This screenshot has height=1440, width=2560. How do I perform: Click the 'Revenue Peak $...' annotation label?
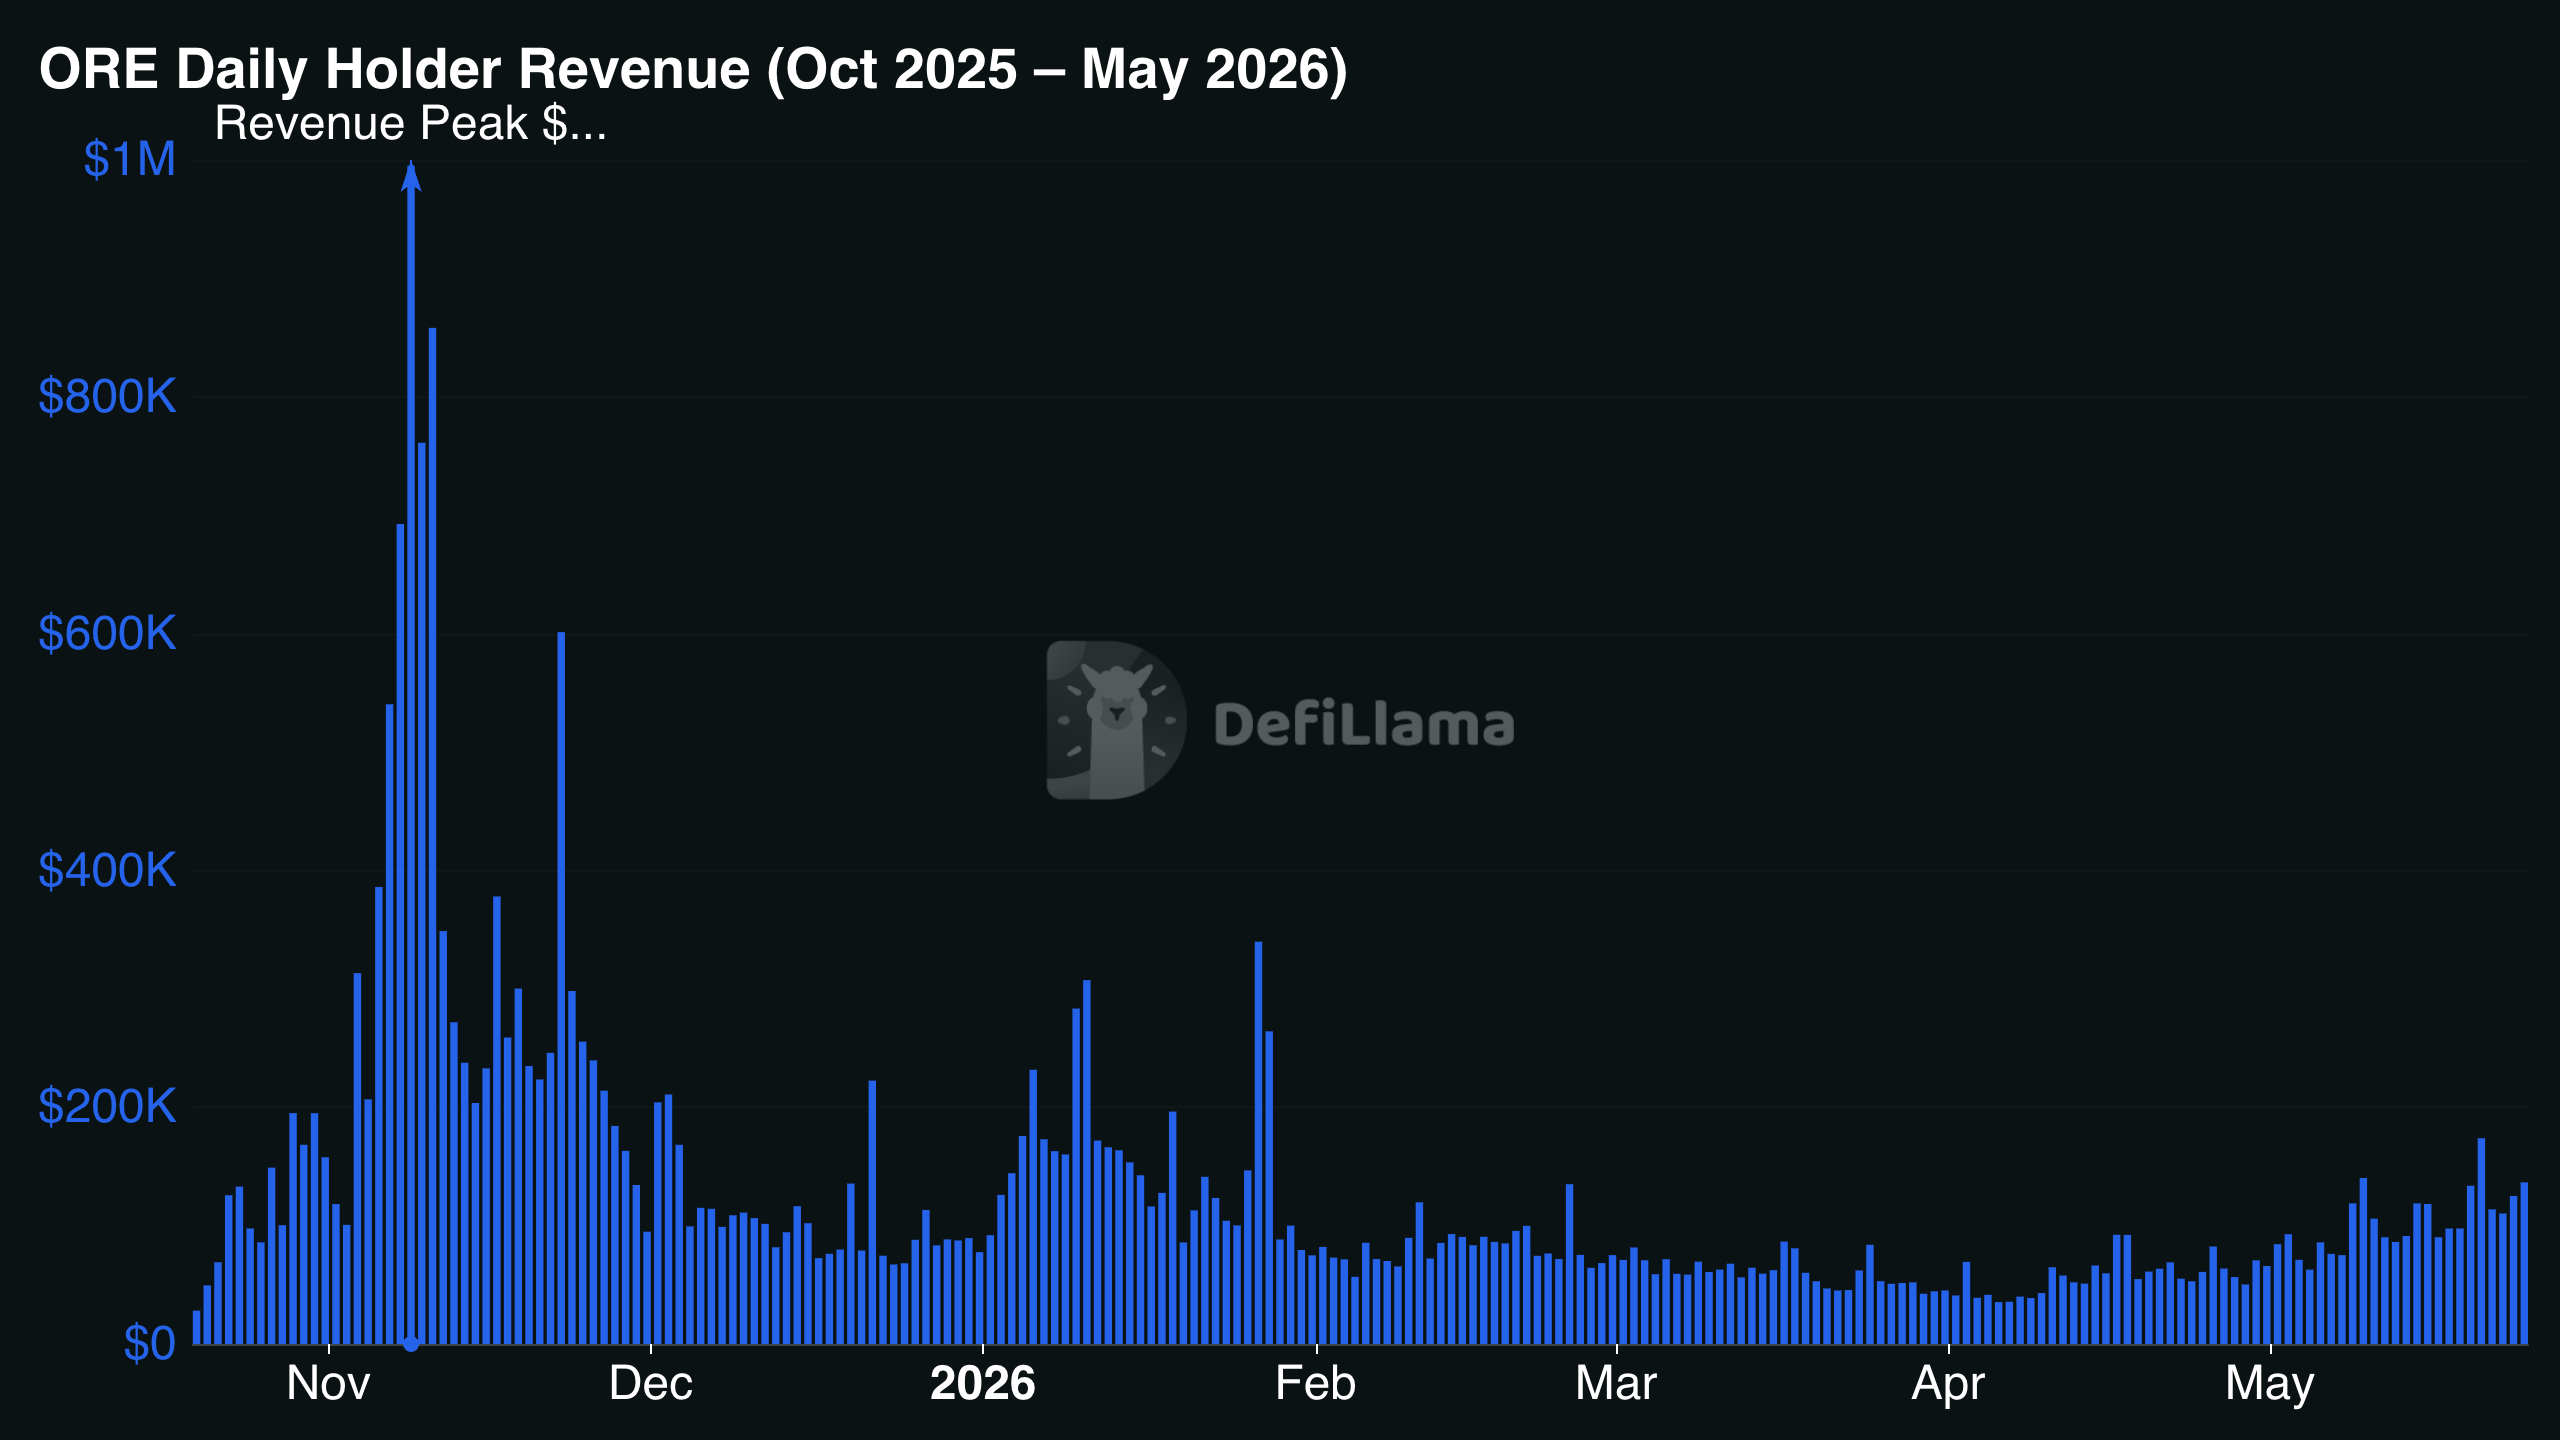tap(410, 124)
